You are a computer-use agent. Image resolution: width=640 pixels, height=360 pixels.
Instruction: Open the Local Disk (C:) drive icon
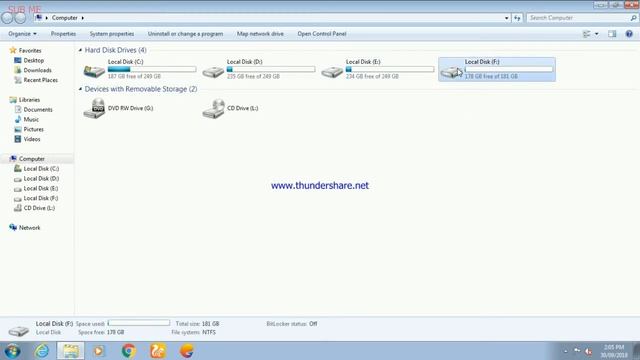pyautogui.click(x=94, y=71)
